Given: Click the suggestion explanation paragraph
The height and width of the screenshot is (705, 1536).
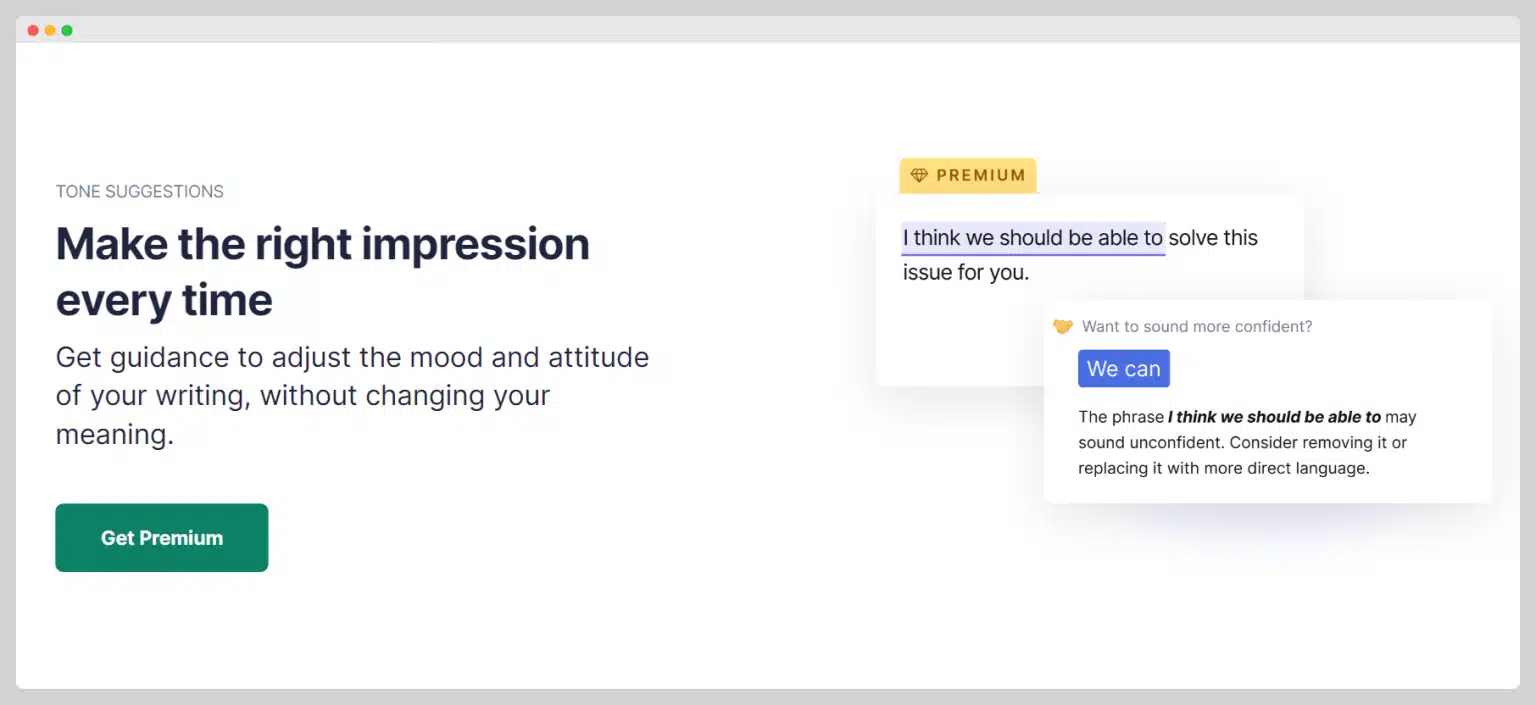Looking at the screenshot, I should 1247,442.
